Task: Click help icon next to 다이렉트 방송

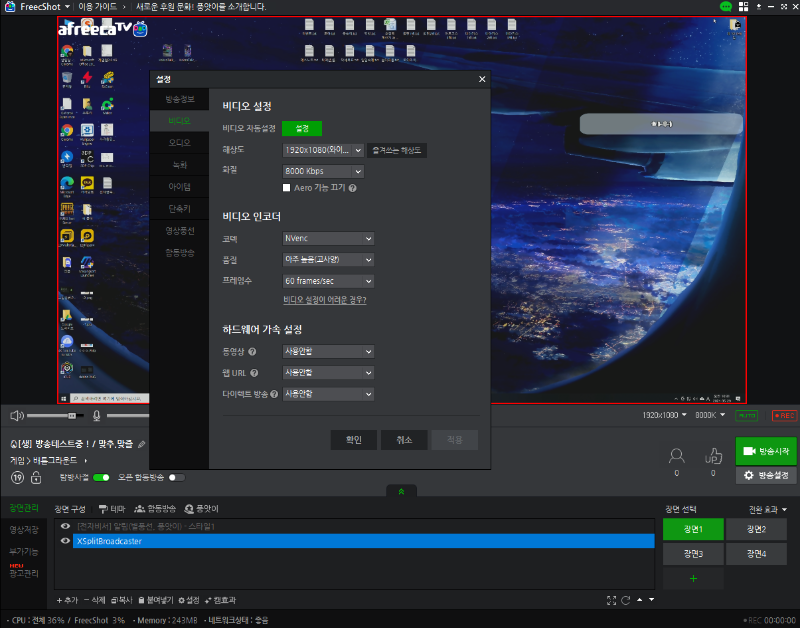Action: [x=274, y=394]
